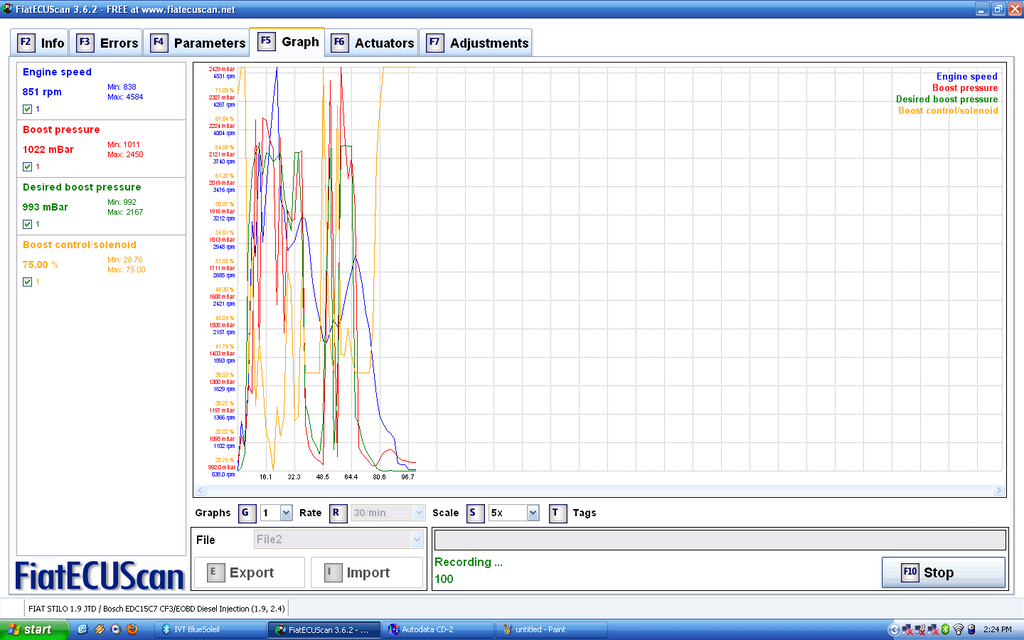Toggle Boost control/solenoid checkbox
Screen dimensions: 1024x640
click(x=27, y=281)
